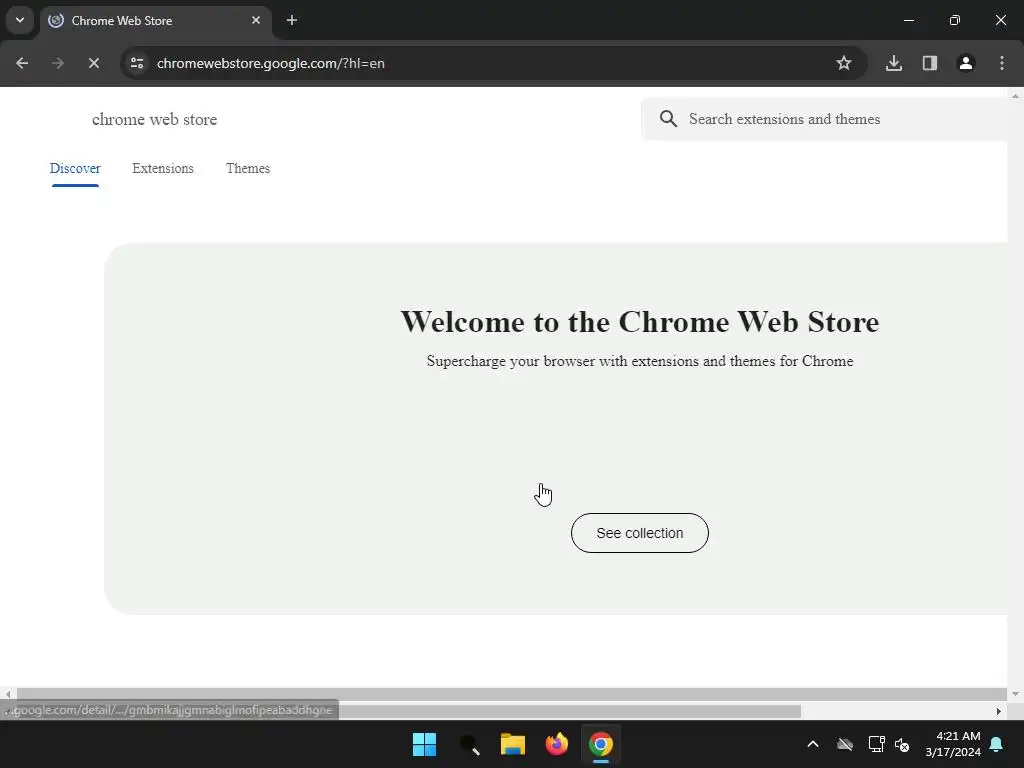The width and height of the screenshot is (1024, 768).
Task: Open the notifications bell
Action: tap(997, 744)
